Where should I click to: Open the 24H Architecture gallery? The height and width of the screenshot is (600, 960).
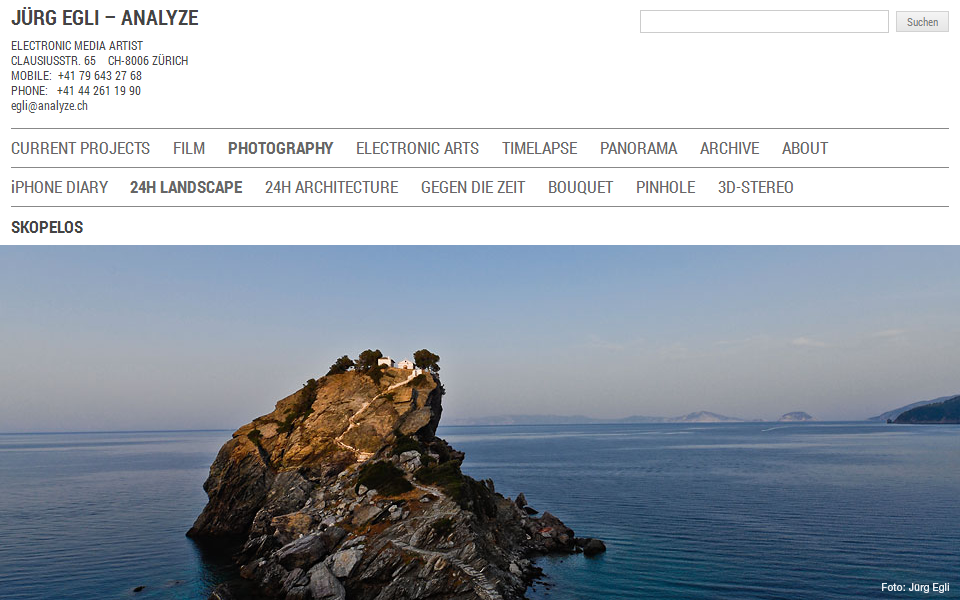(x=331, y=187)
